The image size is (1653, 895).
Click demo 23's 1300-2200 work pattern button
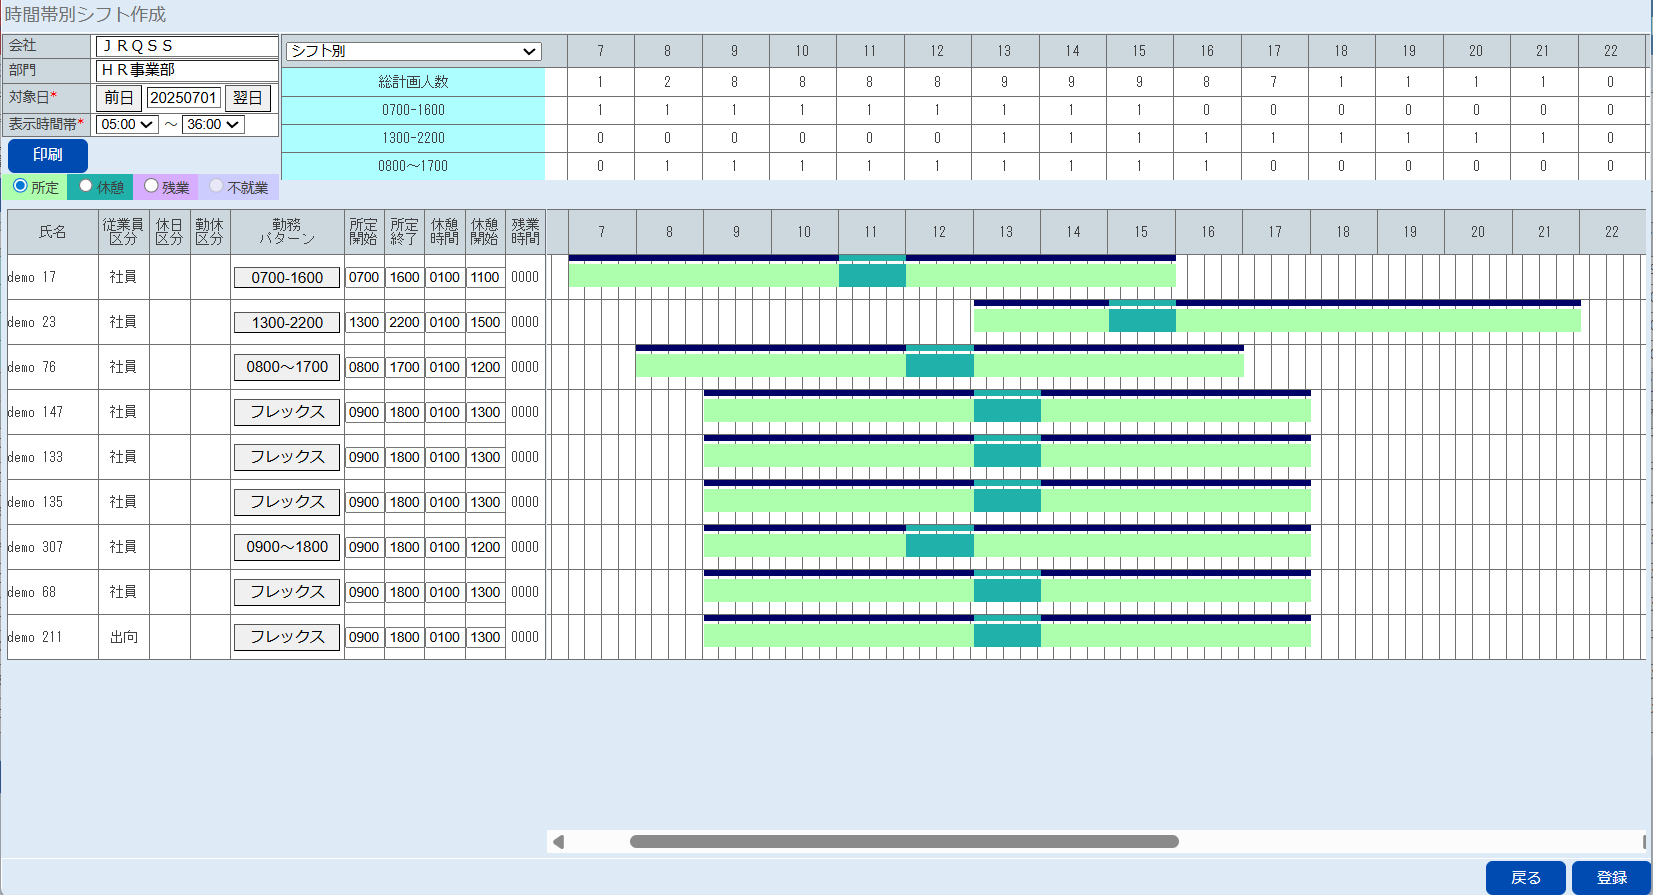(287, 323)
